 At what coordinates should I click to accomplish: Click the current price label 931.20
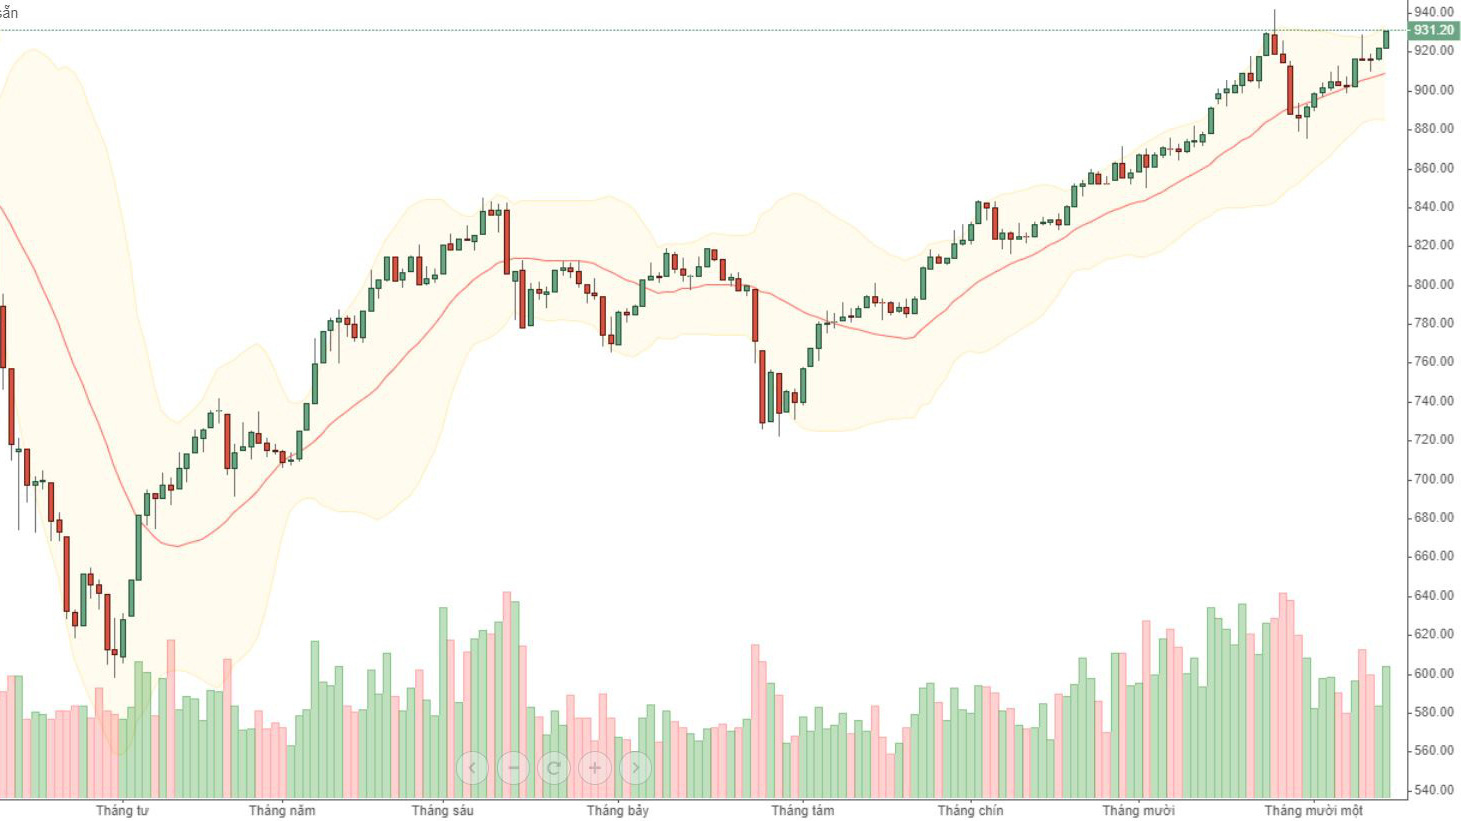click(x=1434, y=30)
